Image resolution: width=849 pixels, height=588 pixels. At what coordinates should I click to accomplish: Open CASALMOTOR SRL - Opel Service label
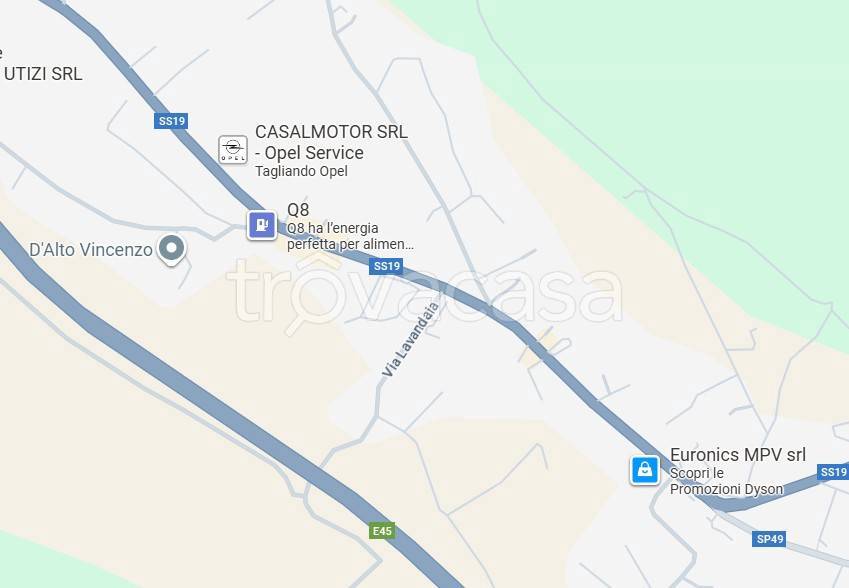pos(331,142)
